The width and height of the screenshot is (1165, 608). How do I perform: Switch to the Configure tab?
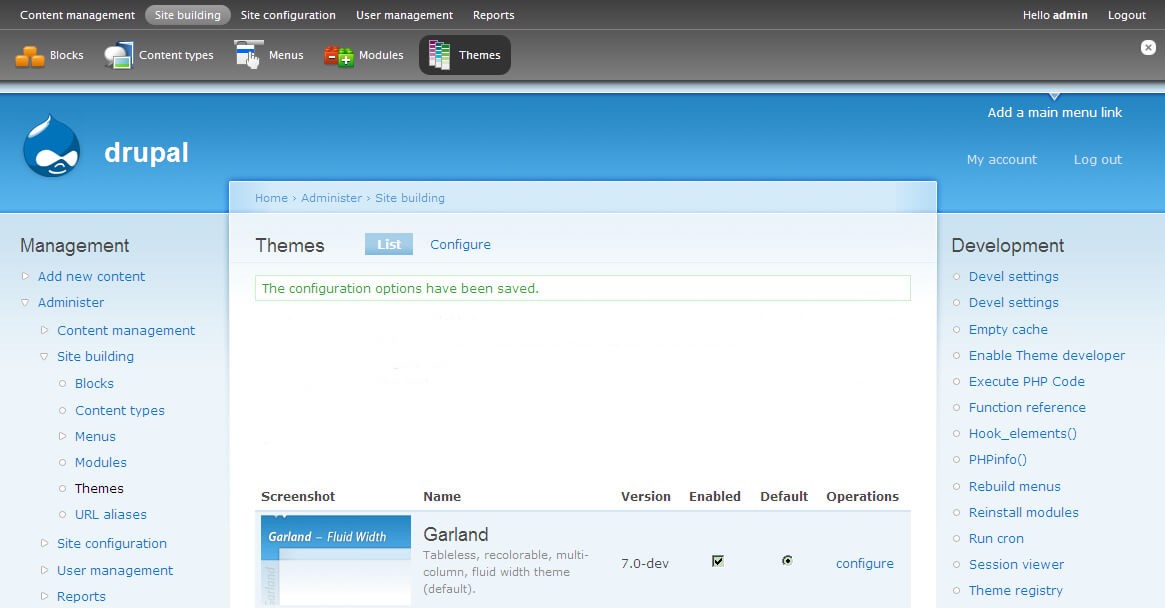click(x=460, y=245)
